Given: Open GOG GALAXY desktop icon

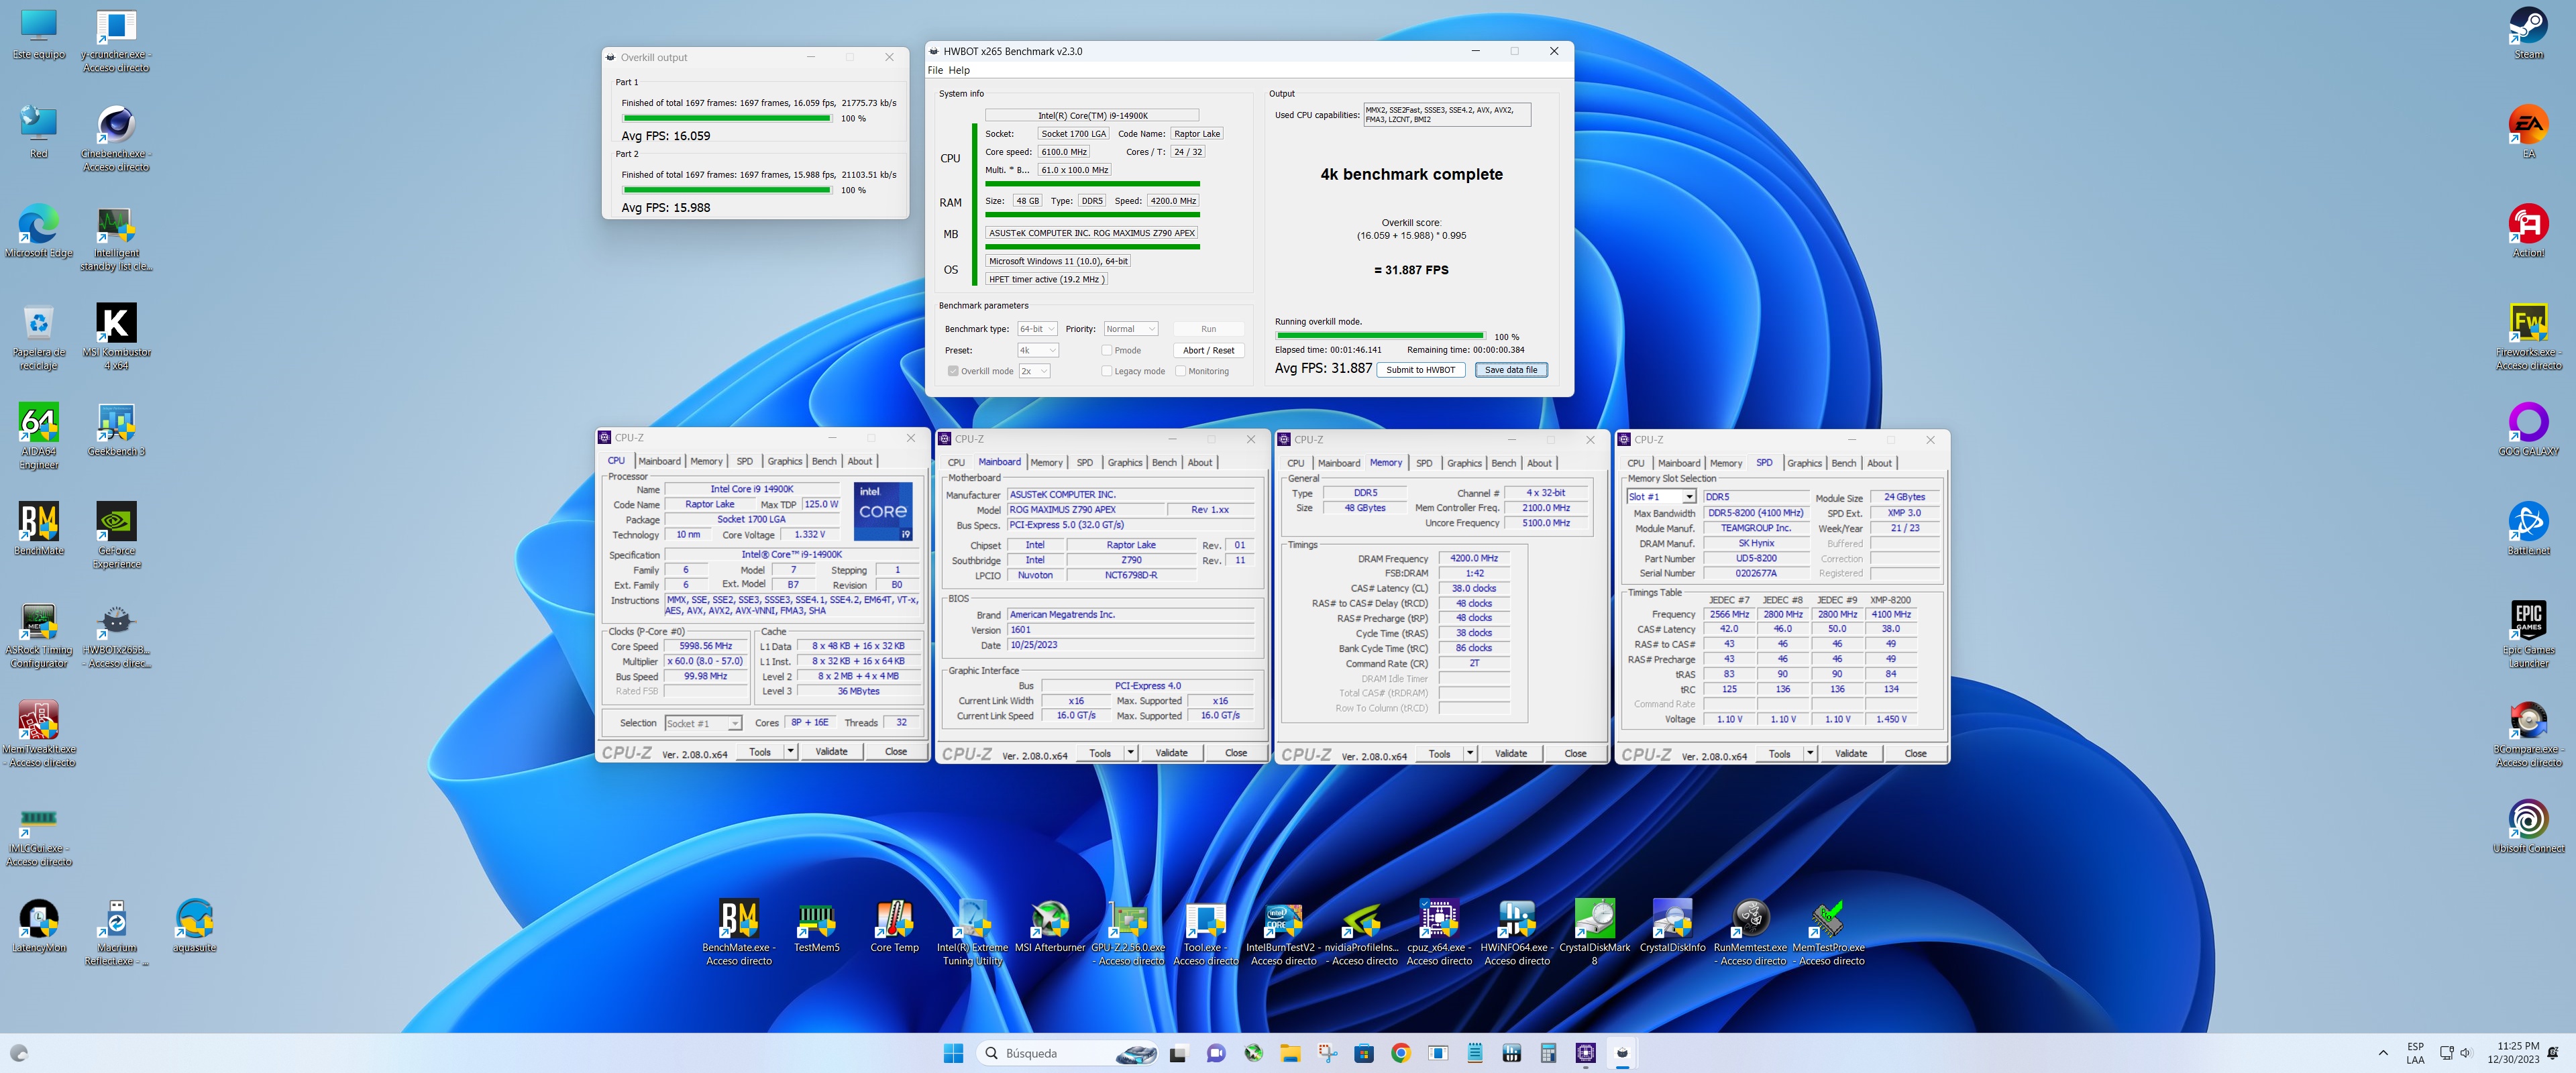Looking at the screenshot, I should (2529, 430).
